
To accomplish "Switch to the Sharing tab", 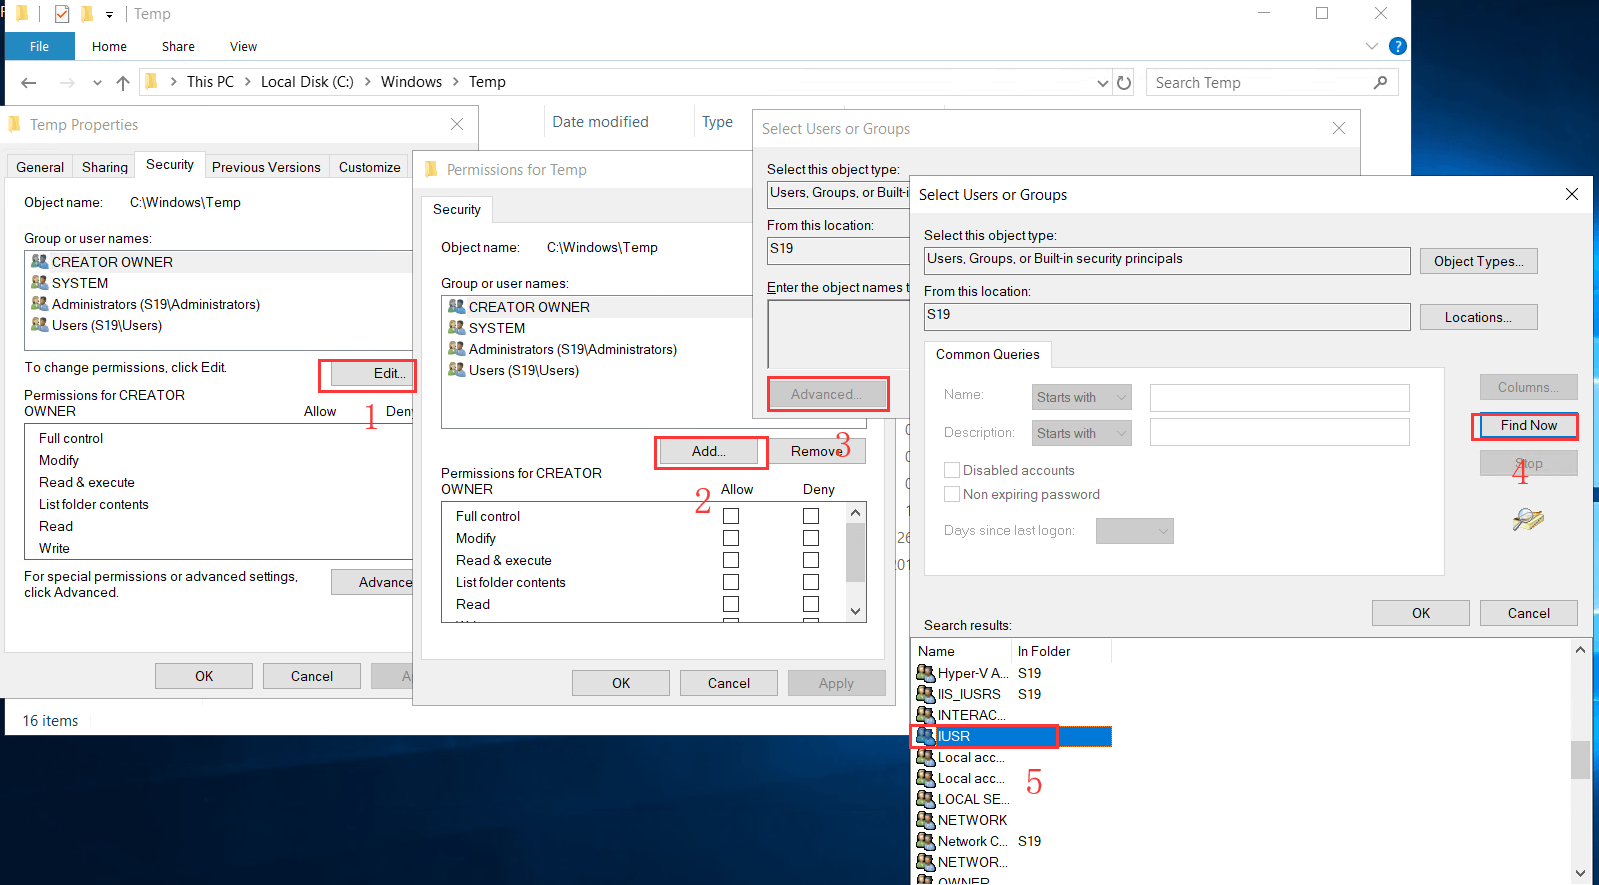I will coord(104,167).
